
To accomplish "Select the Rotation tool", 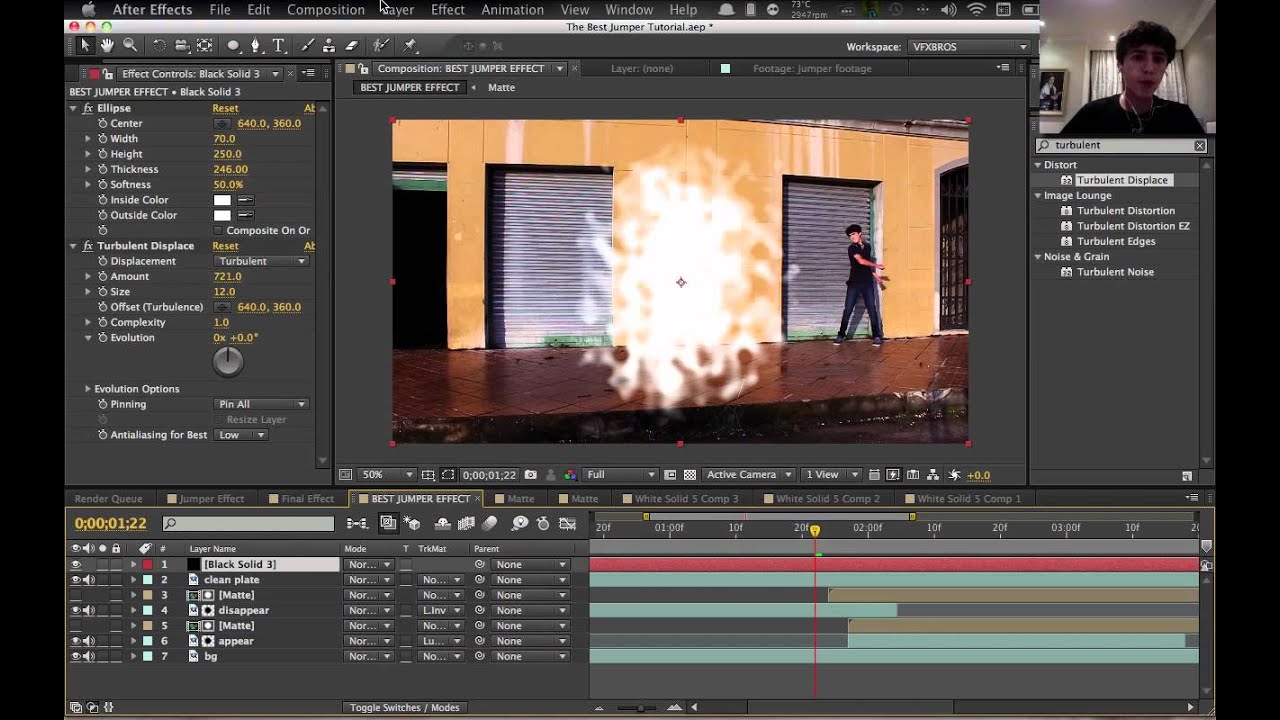I will 159,46.
